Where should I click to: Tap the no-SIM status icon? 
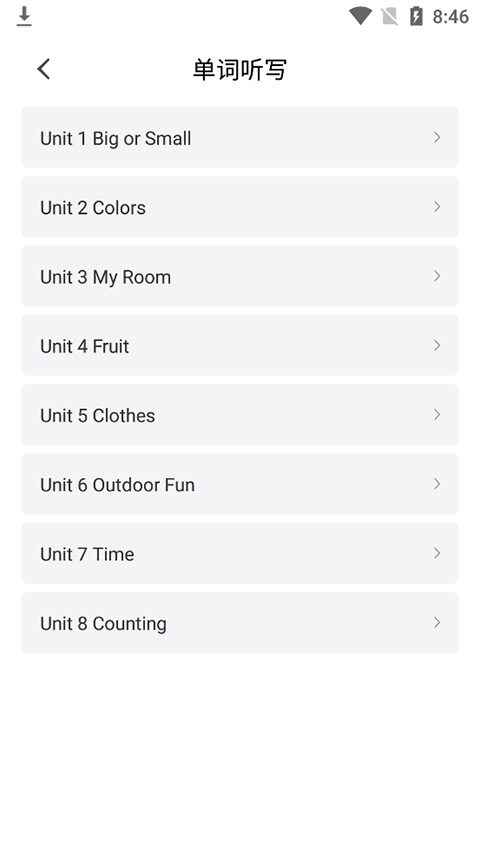(x=390, y=16)
